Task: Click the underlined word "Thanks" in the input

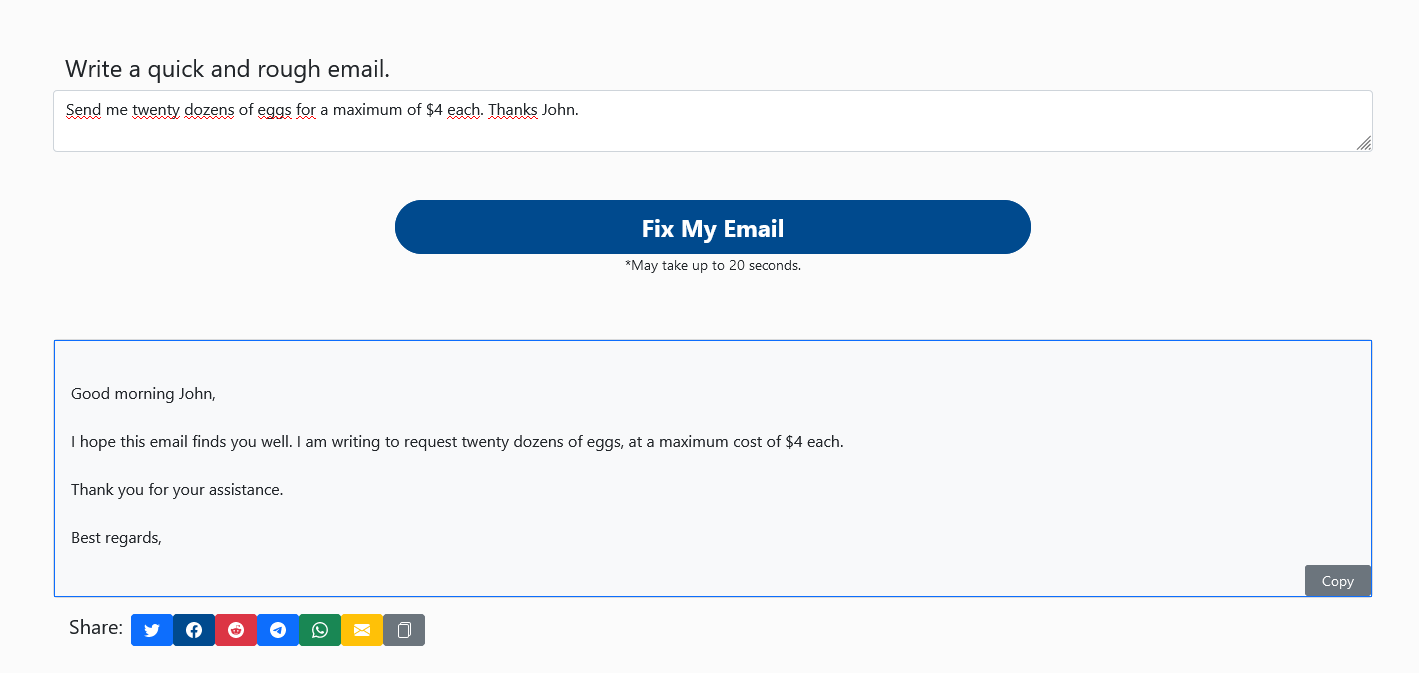Action: pyautogui.click(x=513, y=110)
